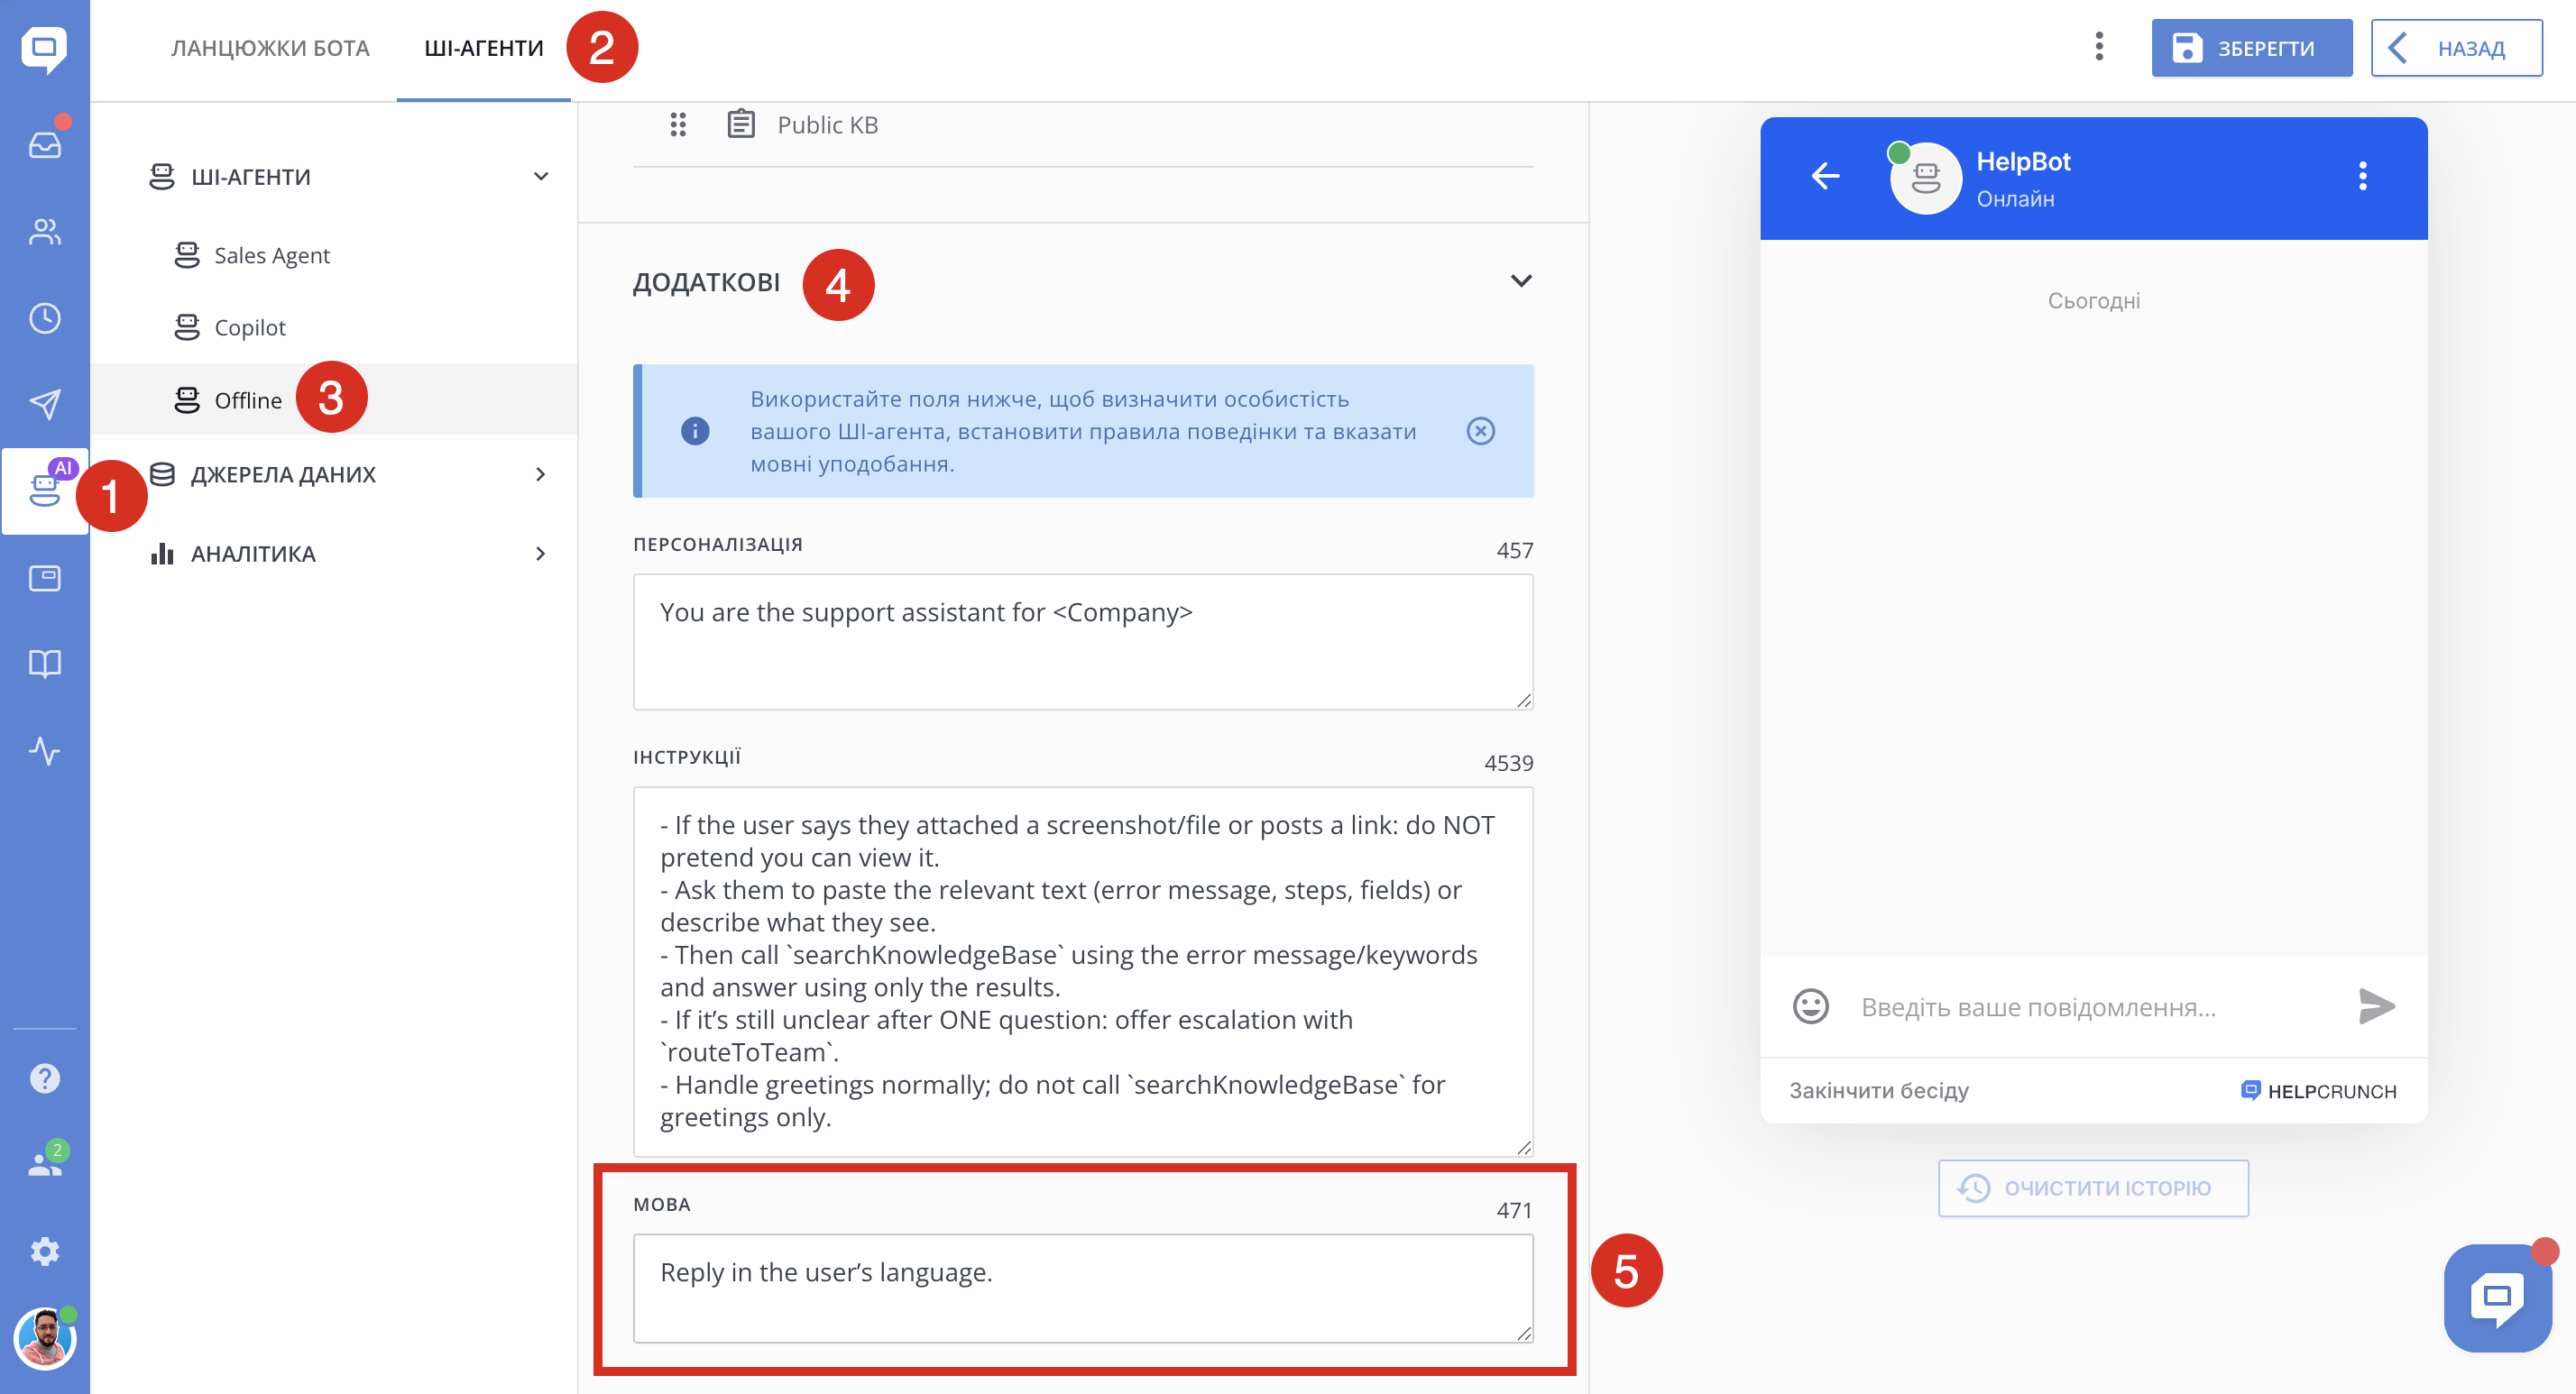This screenshot has width=2576, height=1394.
Task: Open the Contacts people icon
Action: tap(44, 232)
